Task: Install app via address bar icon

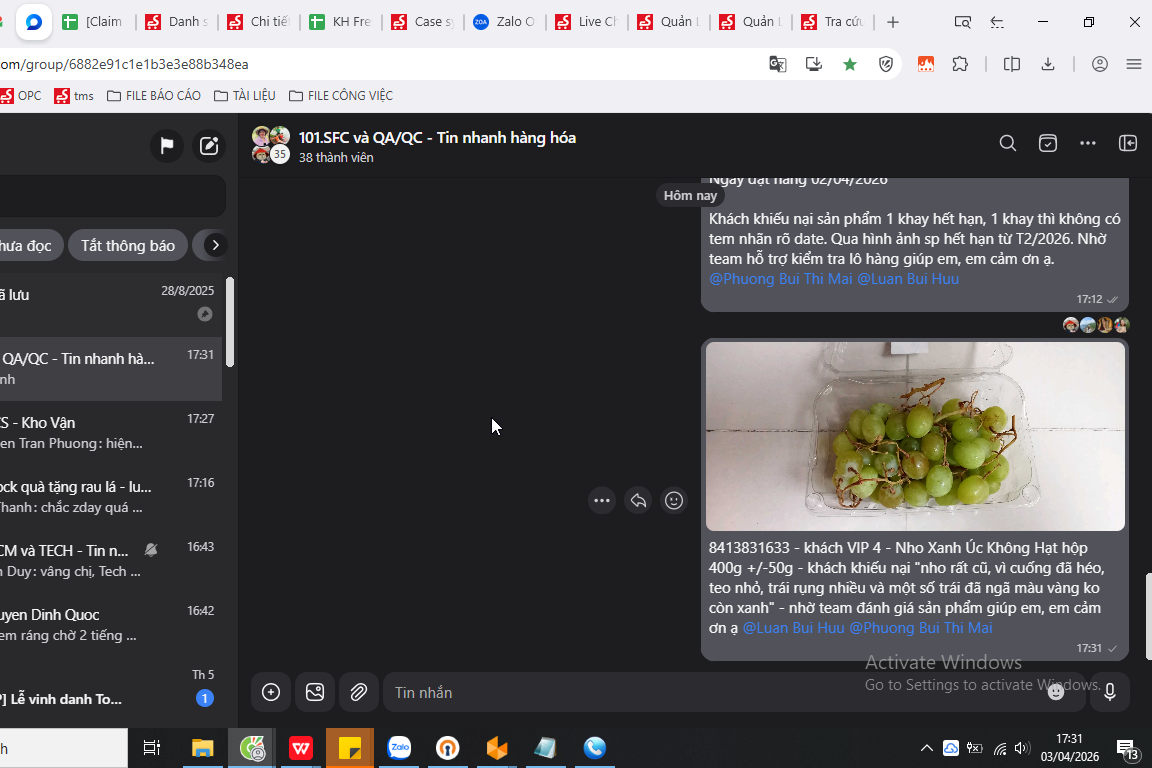Action: pos(813,65)
